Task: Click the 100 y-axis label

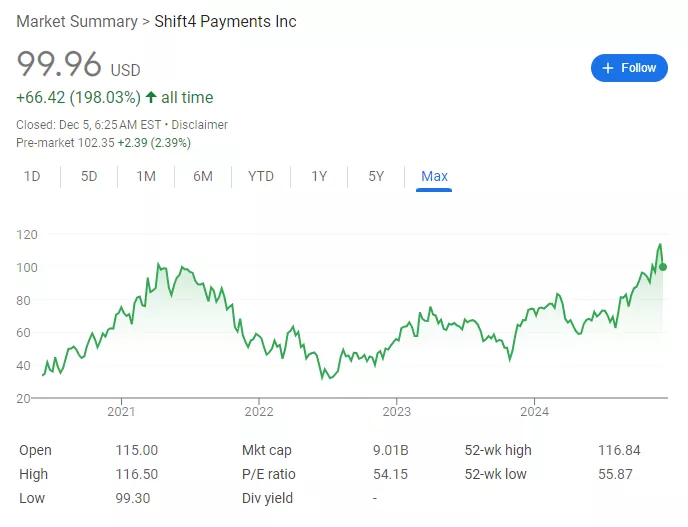Action: click(x=27, y=268)
